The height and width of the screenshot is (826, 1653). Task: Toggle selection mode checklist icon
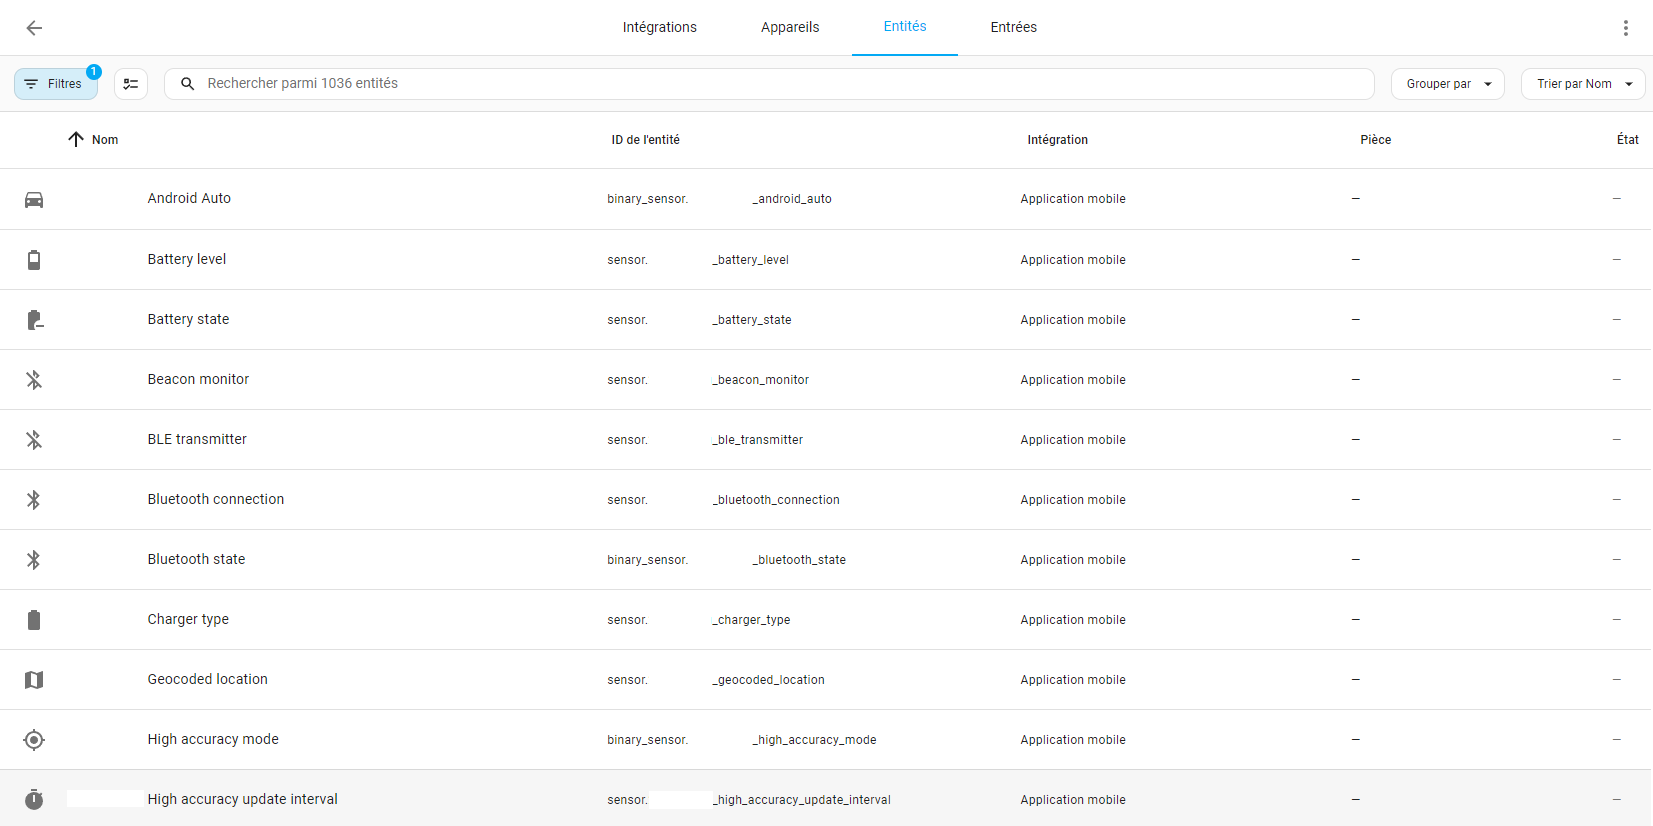coord(131,84)
